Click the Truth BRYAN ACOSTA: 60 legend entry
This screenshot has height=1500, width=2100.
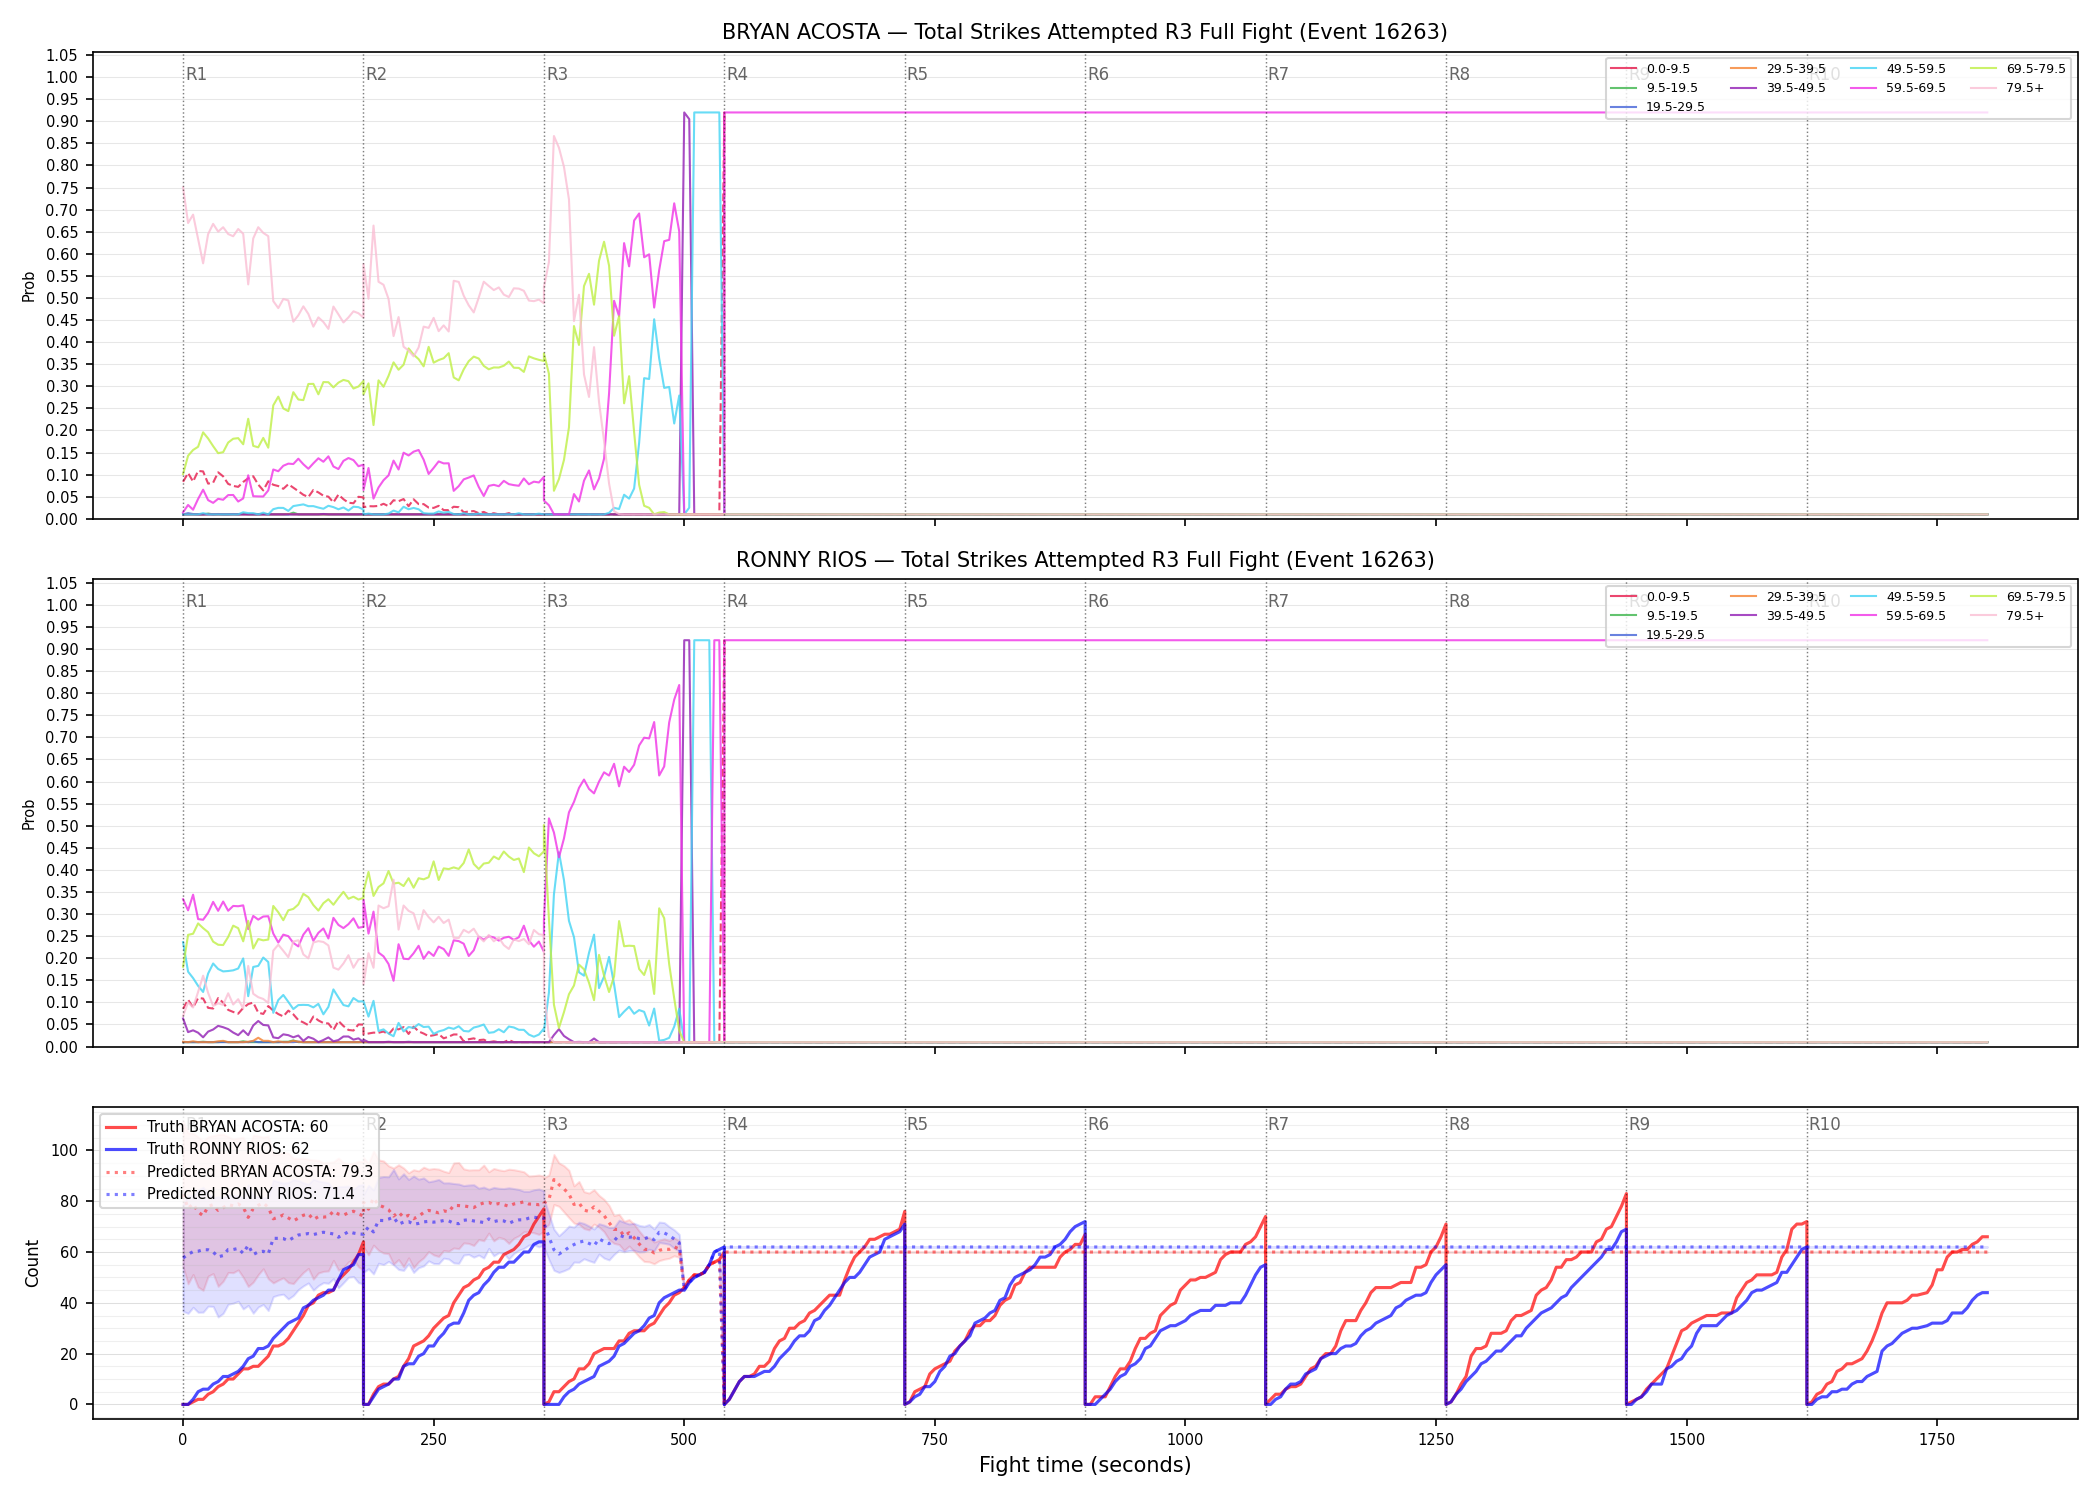pos(216,1127)
